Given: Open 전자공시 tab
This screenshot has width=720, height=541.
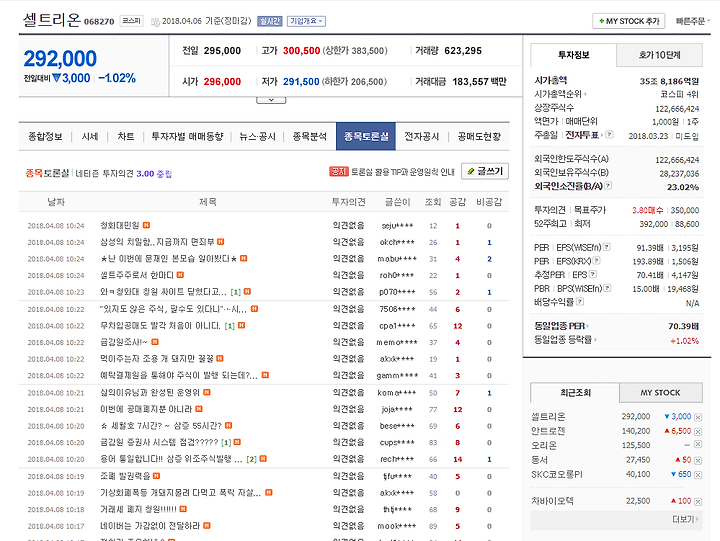Looking at the screenshot, I should (422, 136).
